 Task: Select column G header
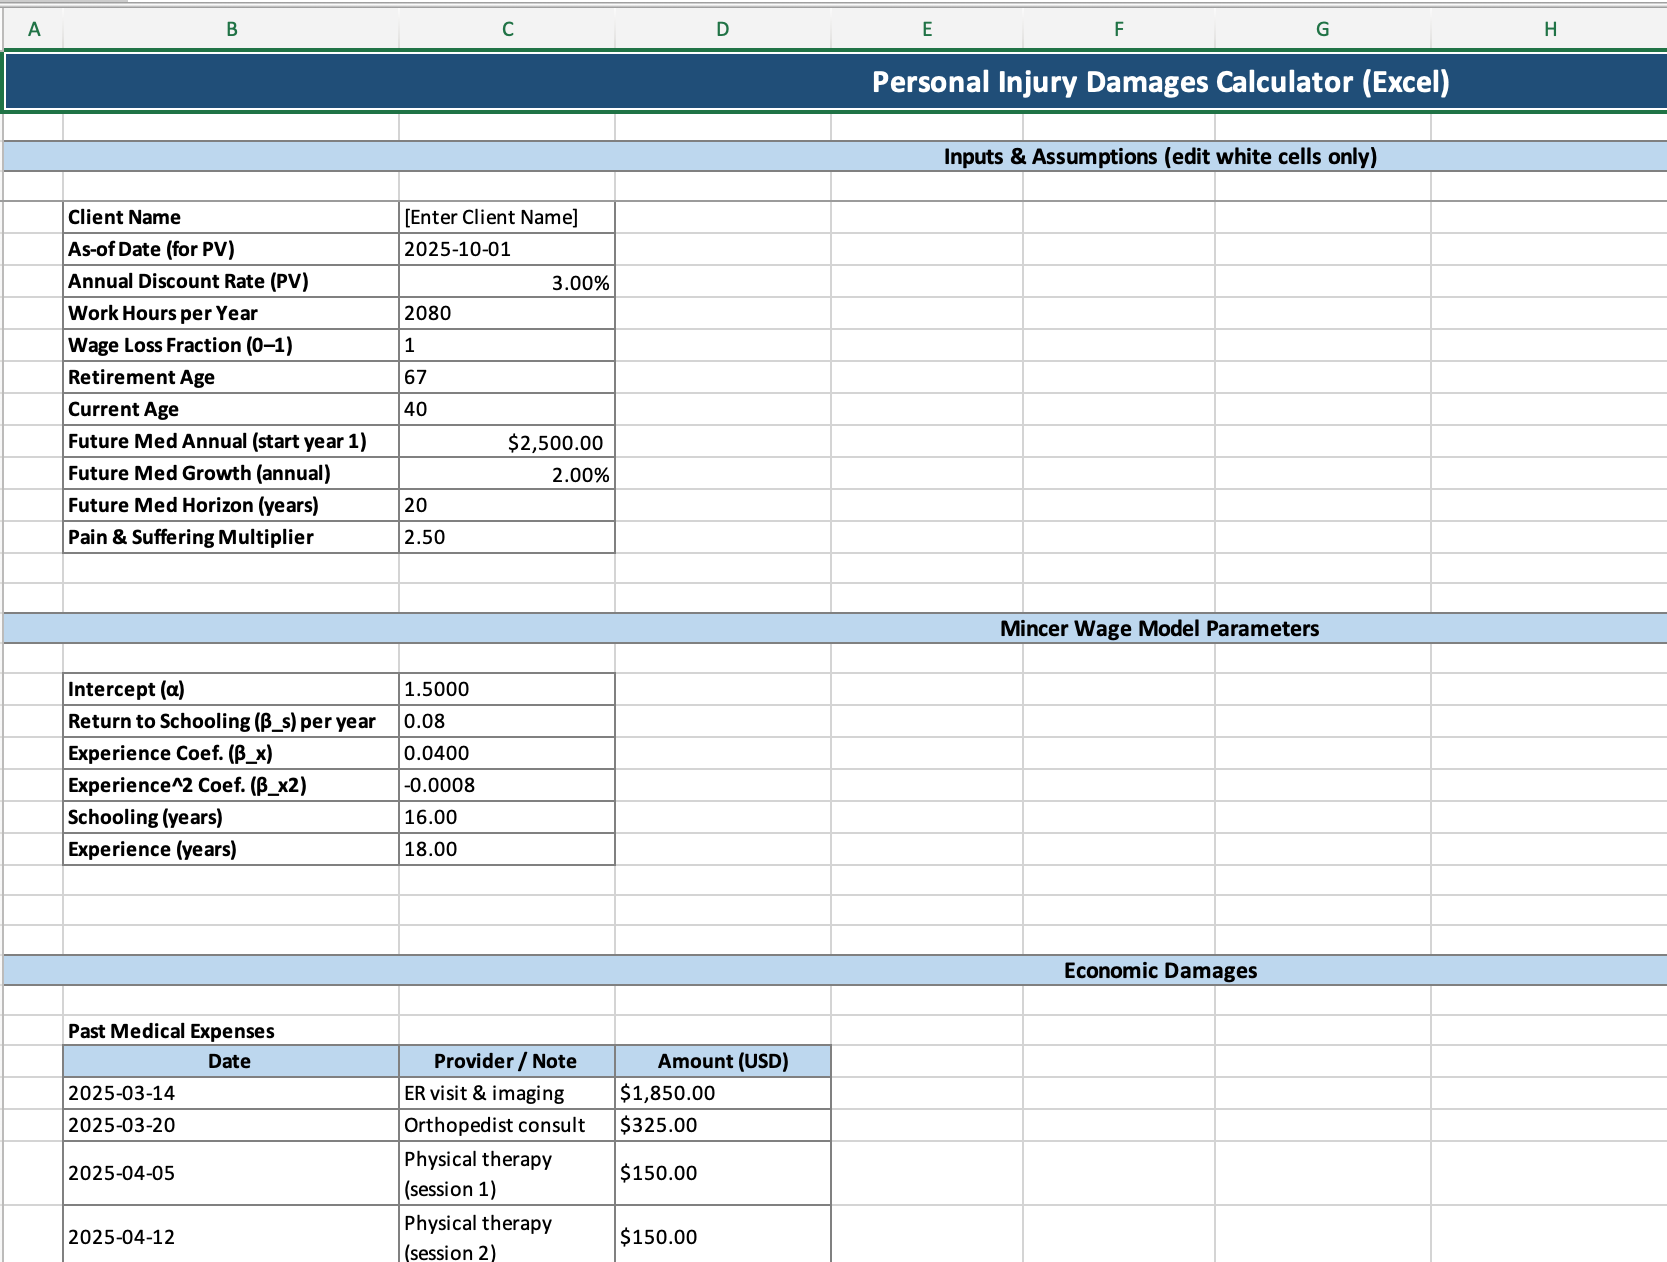(x=1322, y=29)
